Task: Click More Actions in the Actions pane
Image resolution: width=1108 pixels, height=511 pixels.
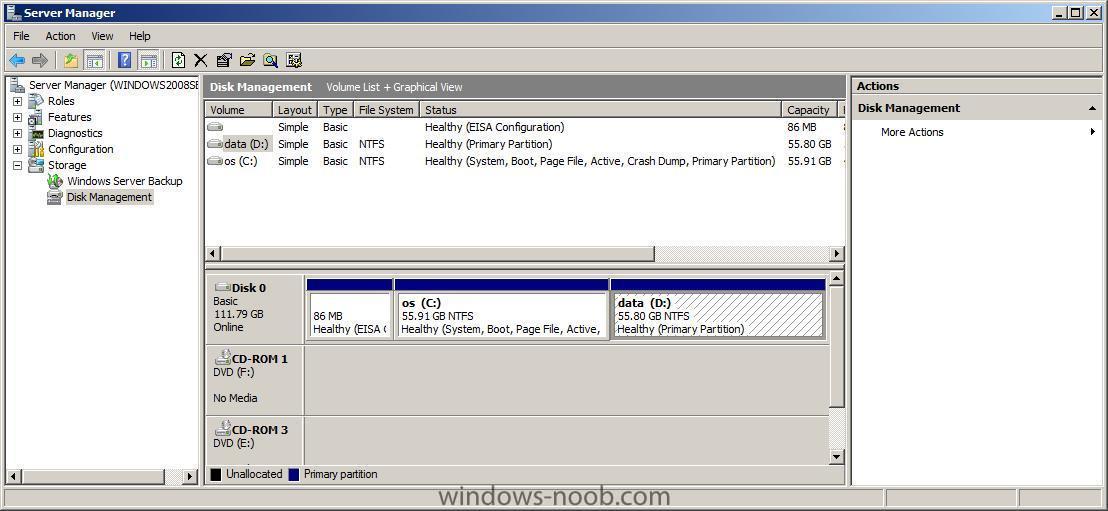Action: (x=912, y=132)
